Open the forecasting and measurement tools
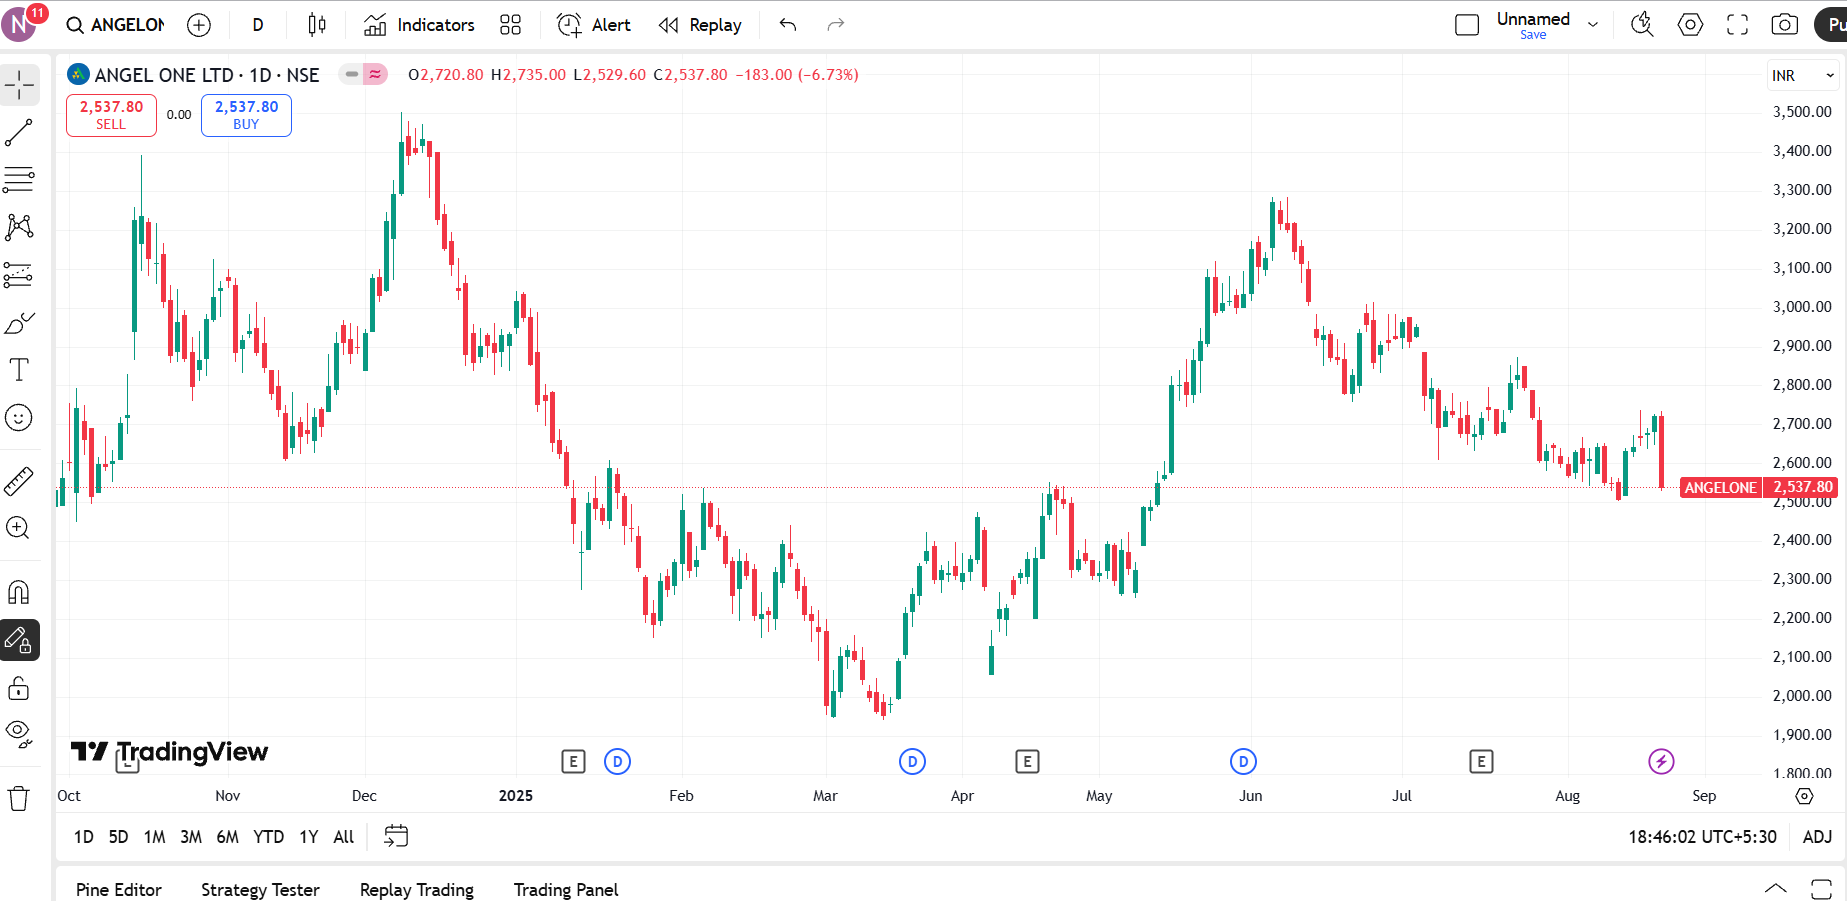 (x=19, y=275)
